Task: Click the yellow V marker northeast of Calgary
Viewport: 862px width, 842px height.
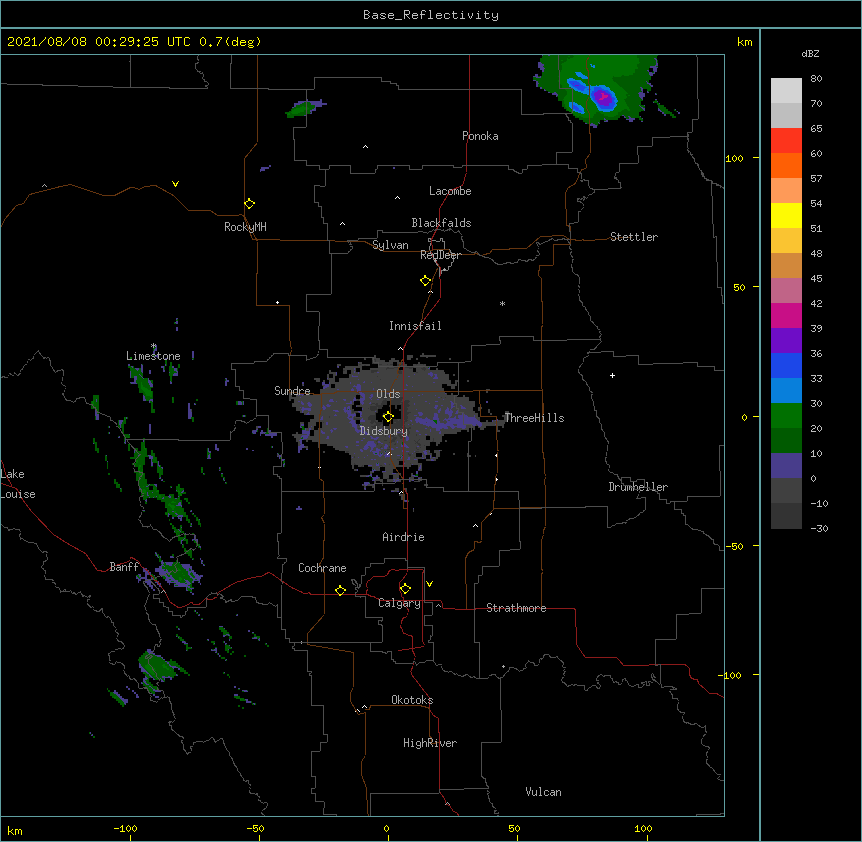Action: (x=429, y=584)
